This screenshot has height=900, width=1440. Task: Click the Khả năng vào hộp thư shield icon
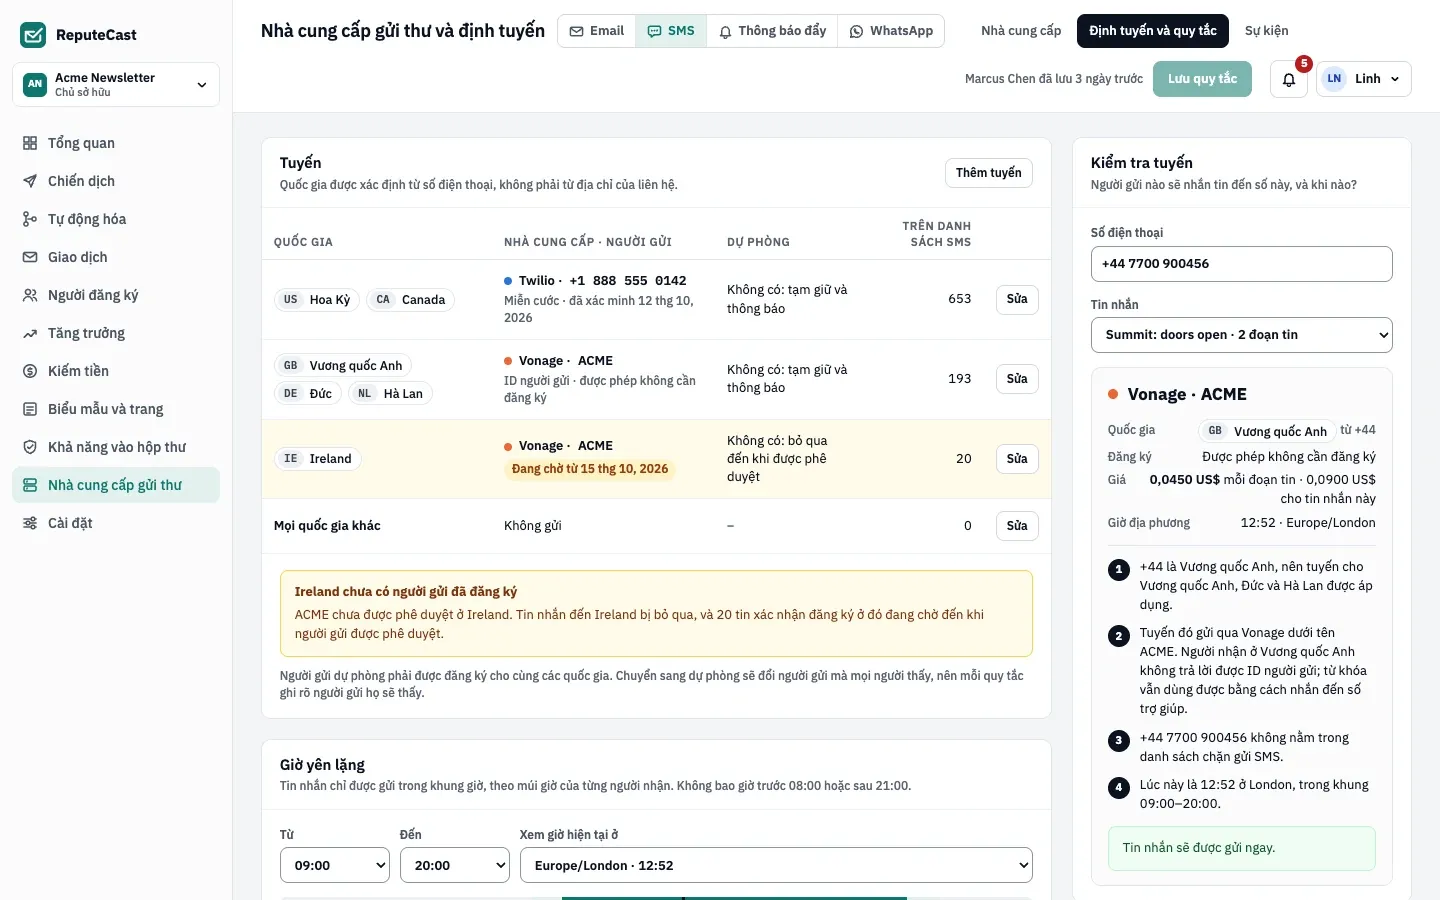(30, 447)
